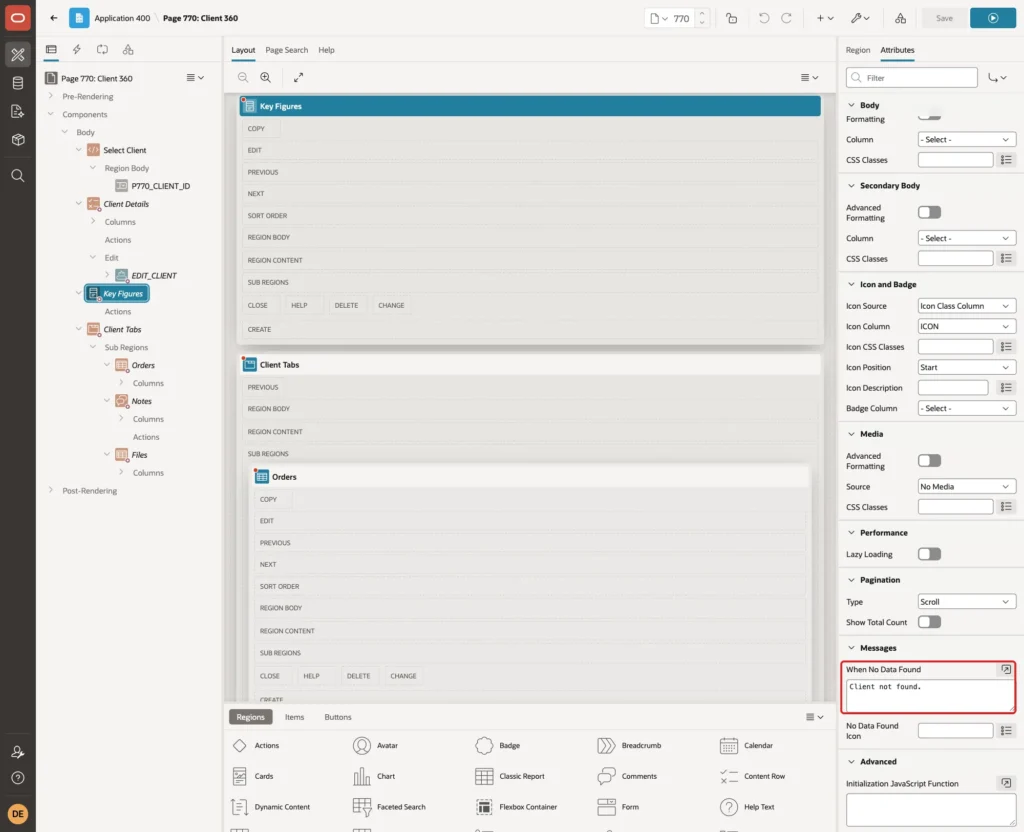Select the Attributes property tab
1024x832 pixels.
point(897,50)
